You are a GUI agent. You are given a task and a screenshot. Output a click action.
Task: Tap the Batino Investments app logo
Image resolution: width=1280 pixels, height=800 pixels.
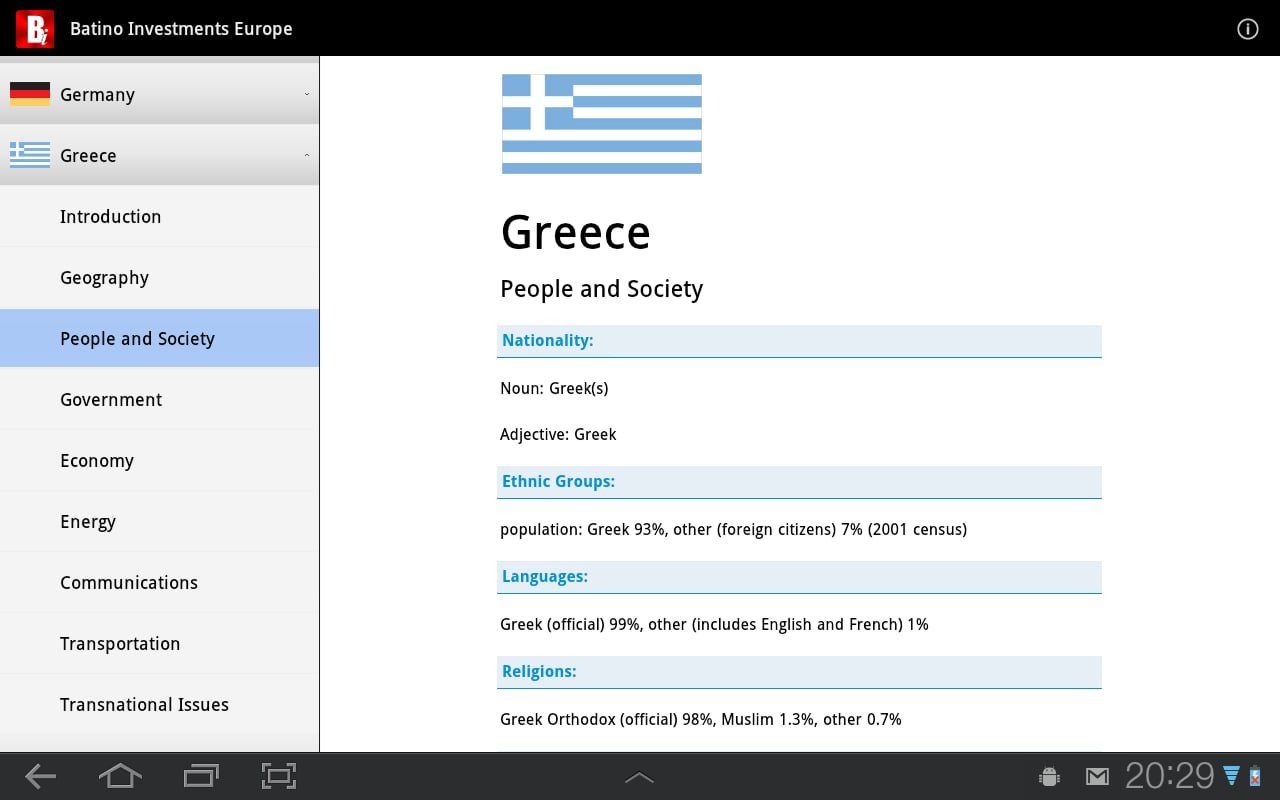click(x=34, y=28)
